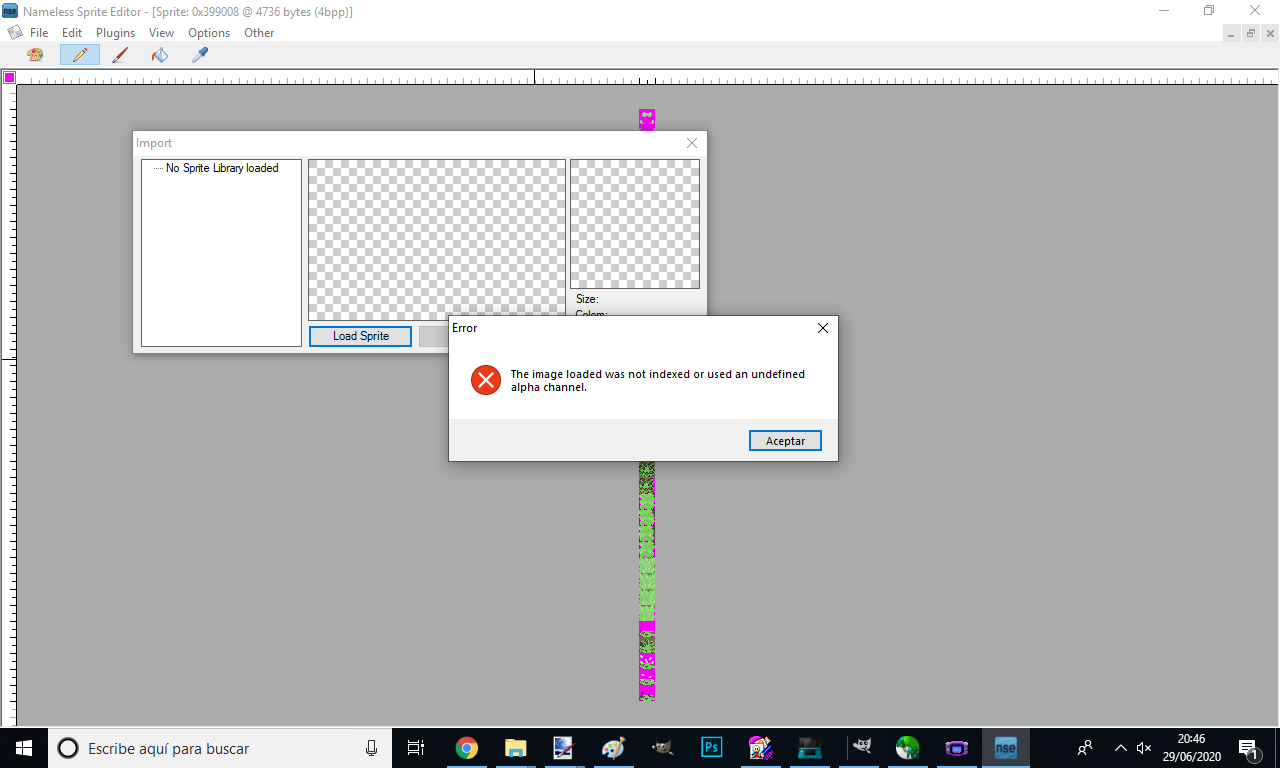Click the magenta color swatch
1280x768 pixels.
9,78
